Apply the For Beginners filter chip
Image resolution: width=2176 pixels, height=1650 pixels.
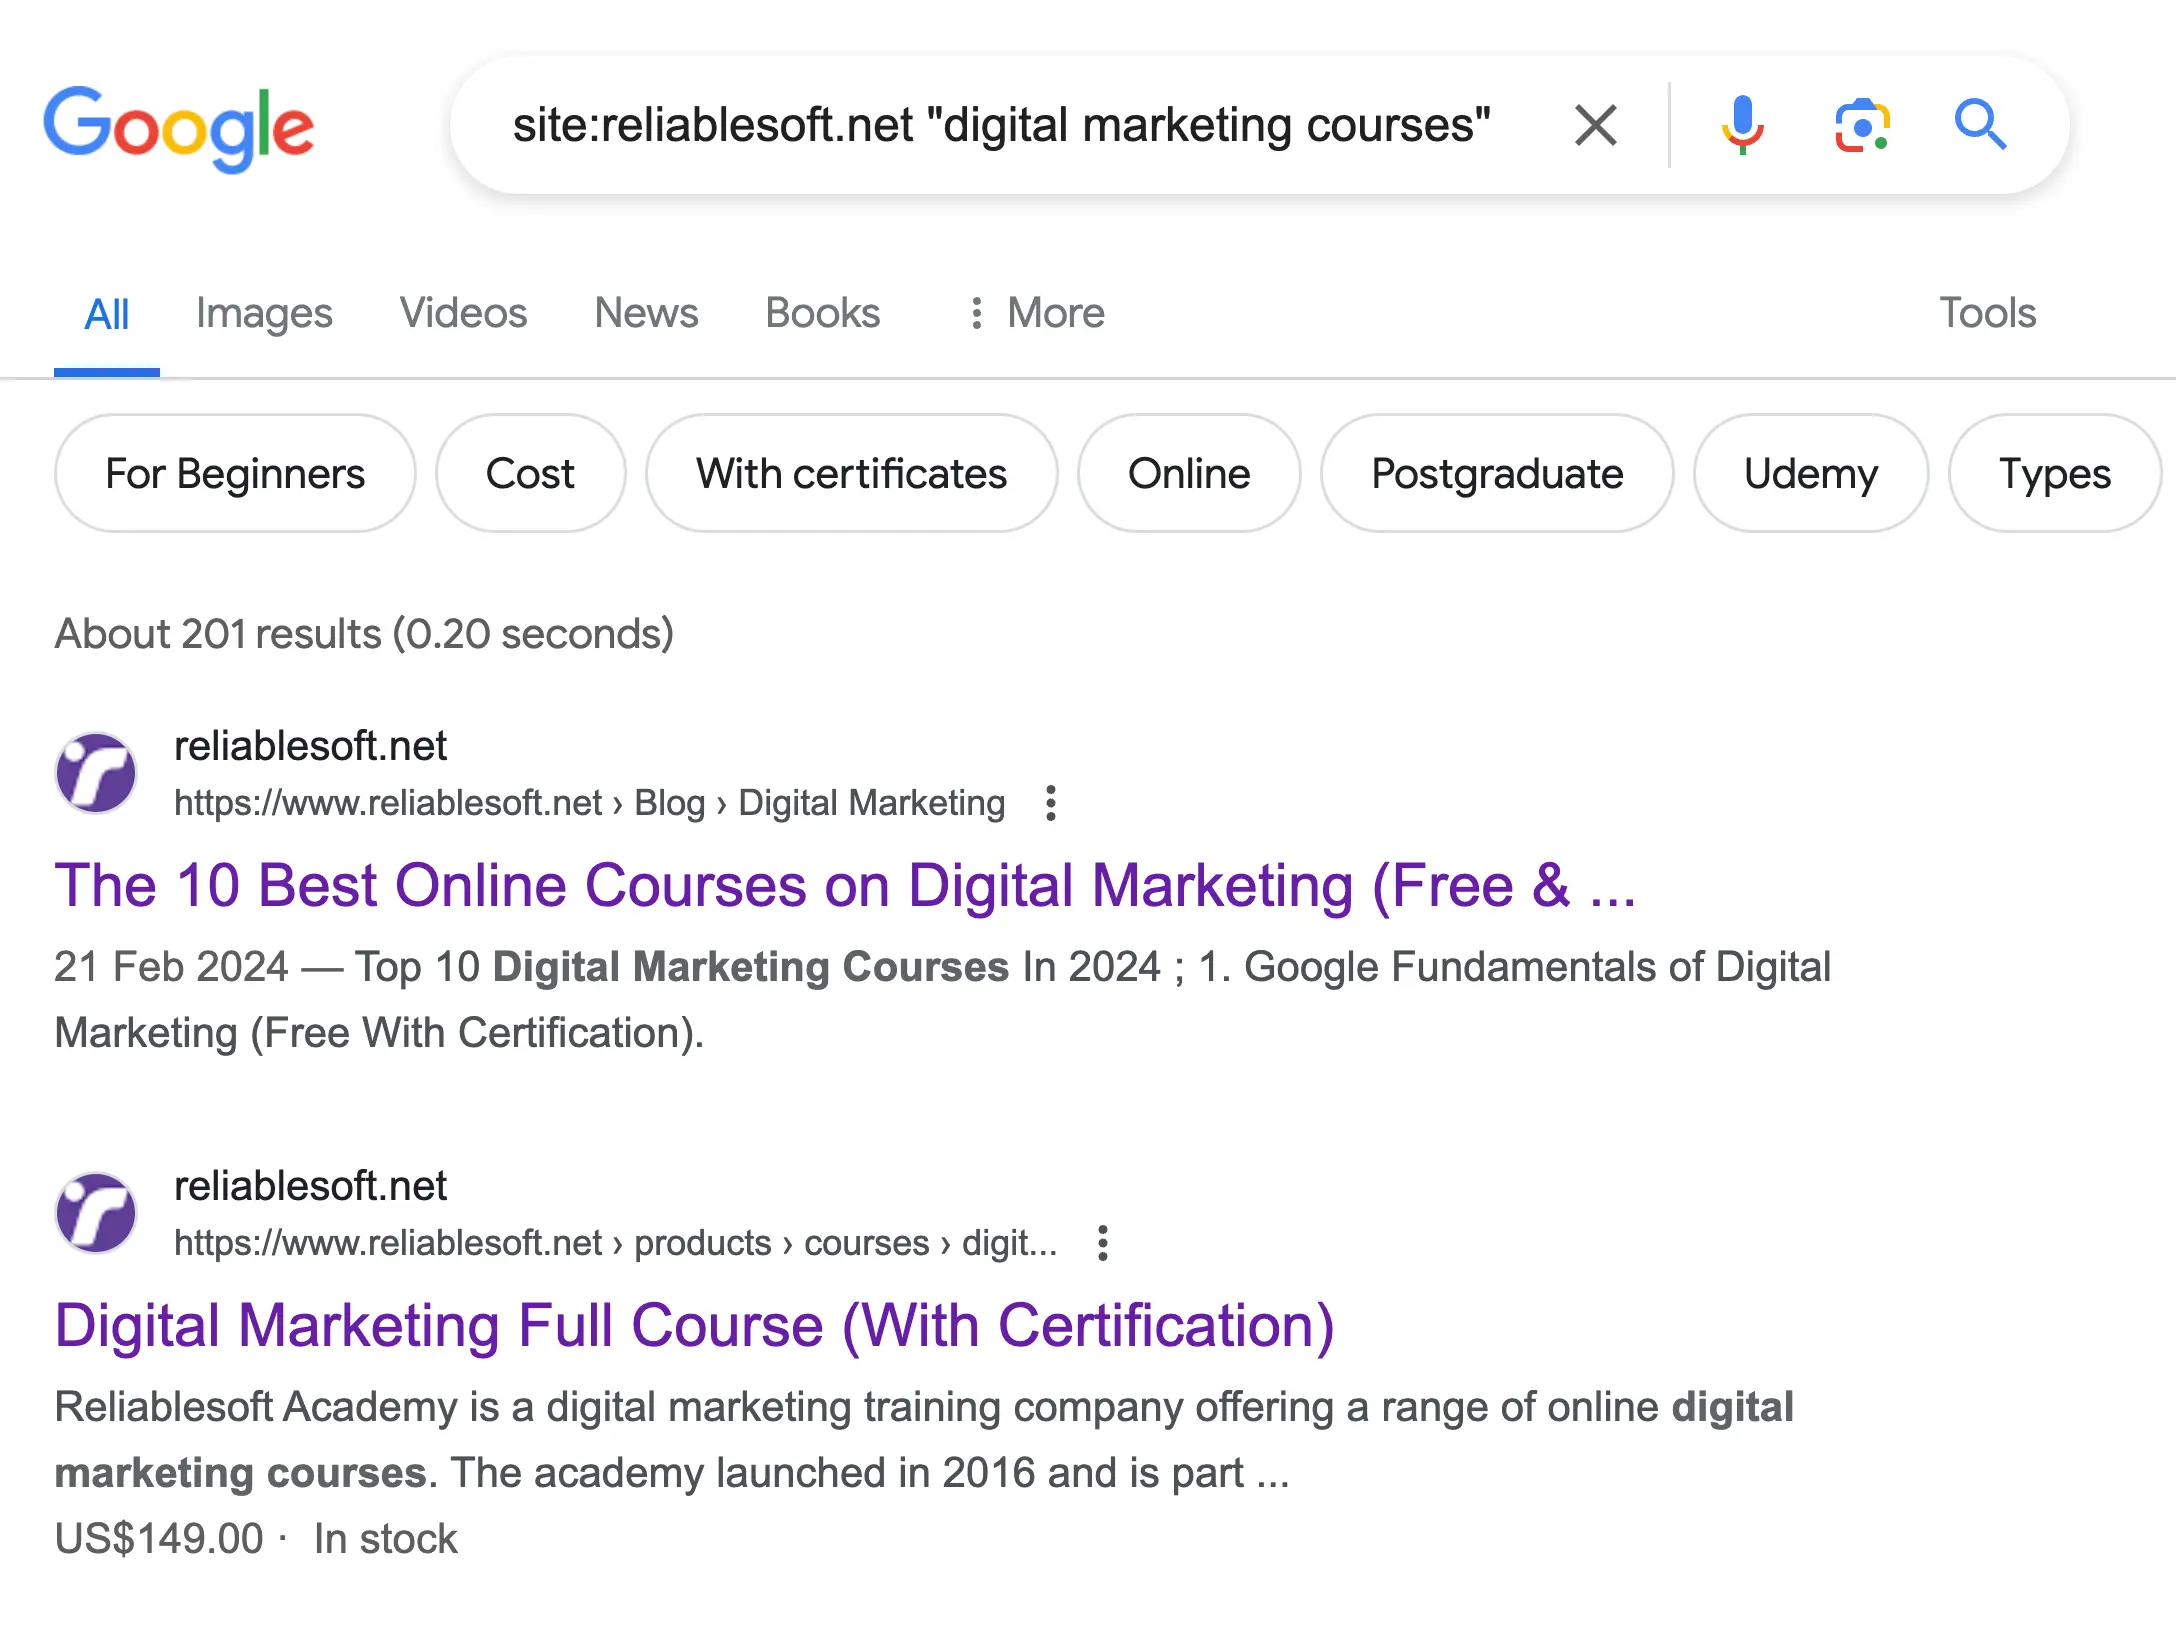click(x=235, y=473)
